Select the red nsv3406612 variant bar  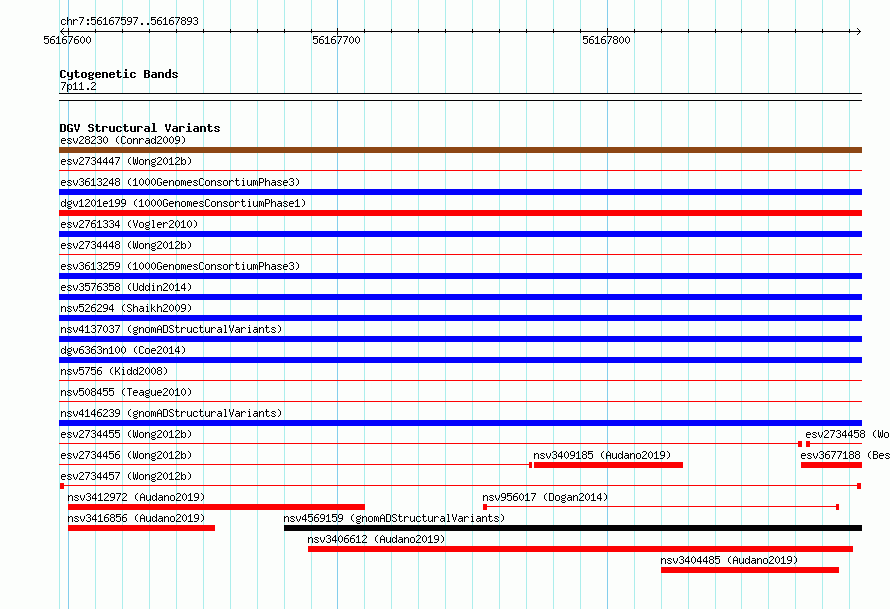580,549
